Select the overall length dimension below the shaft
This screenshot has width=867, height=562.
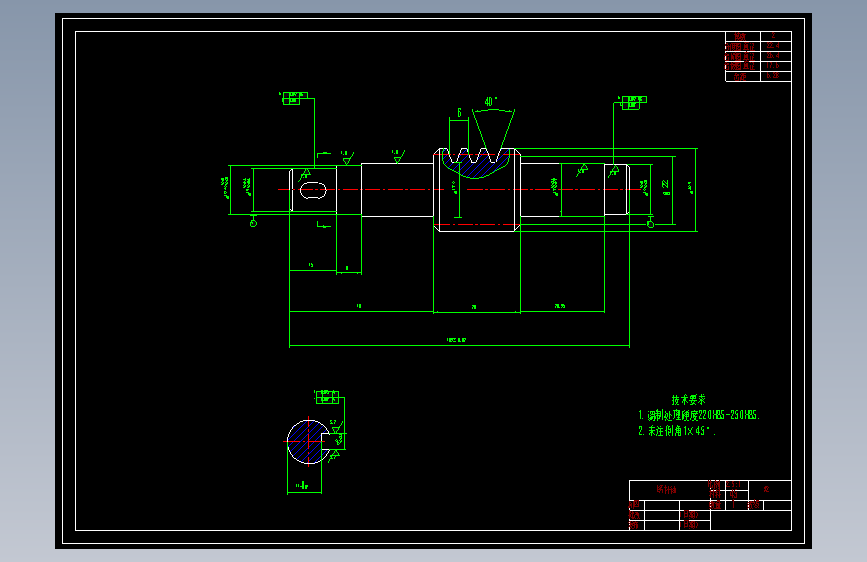pyautogui.click(x=456, y=340)
